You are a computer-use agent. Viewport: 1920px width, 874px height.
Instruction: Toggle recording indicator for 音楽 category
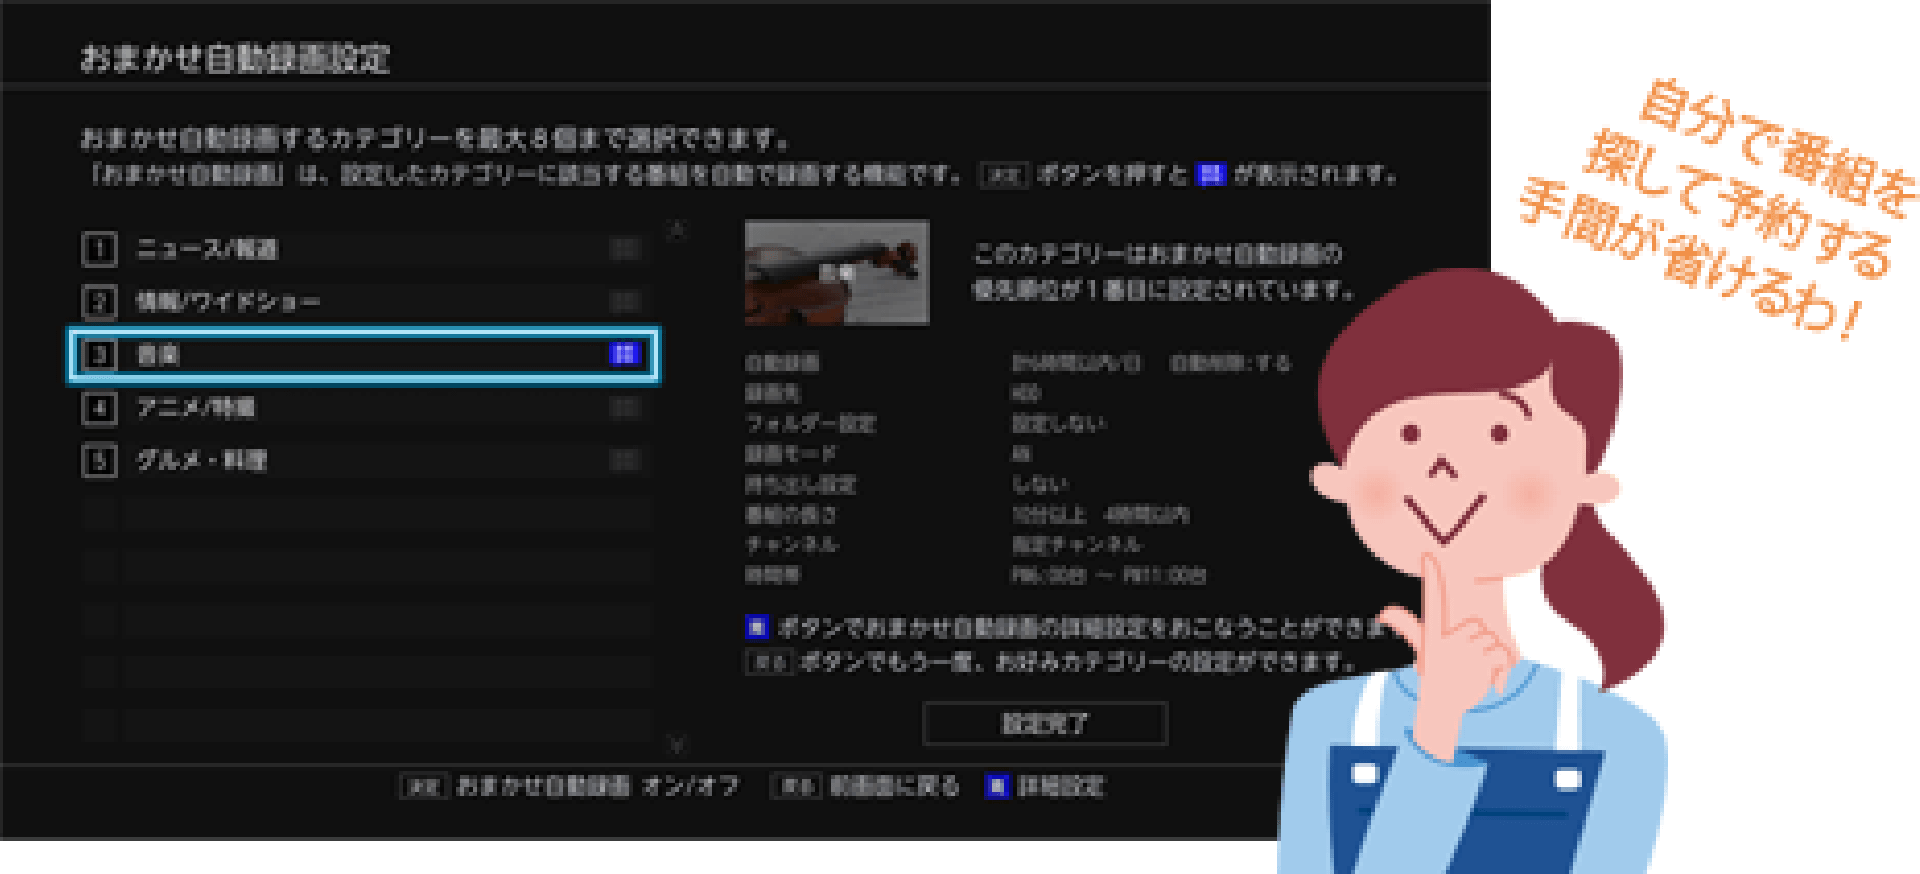coord(624,354)
